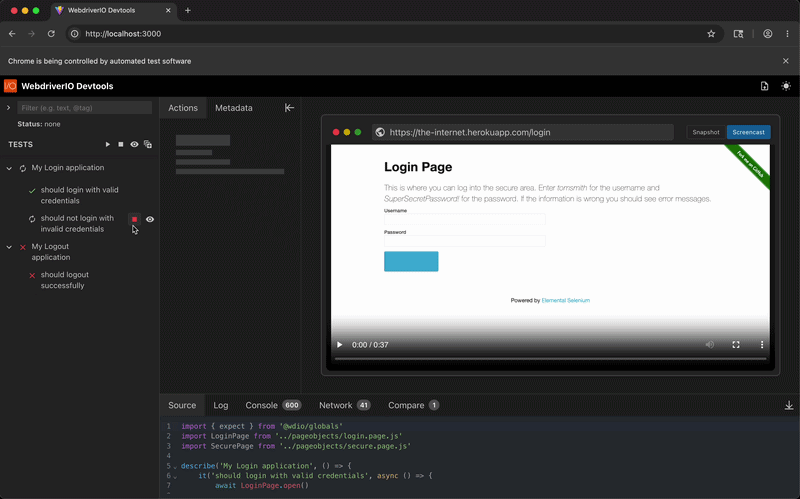
Task: Fold the it block on line 6
Action: (x=175, y=477)
